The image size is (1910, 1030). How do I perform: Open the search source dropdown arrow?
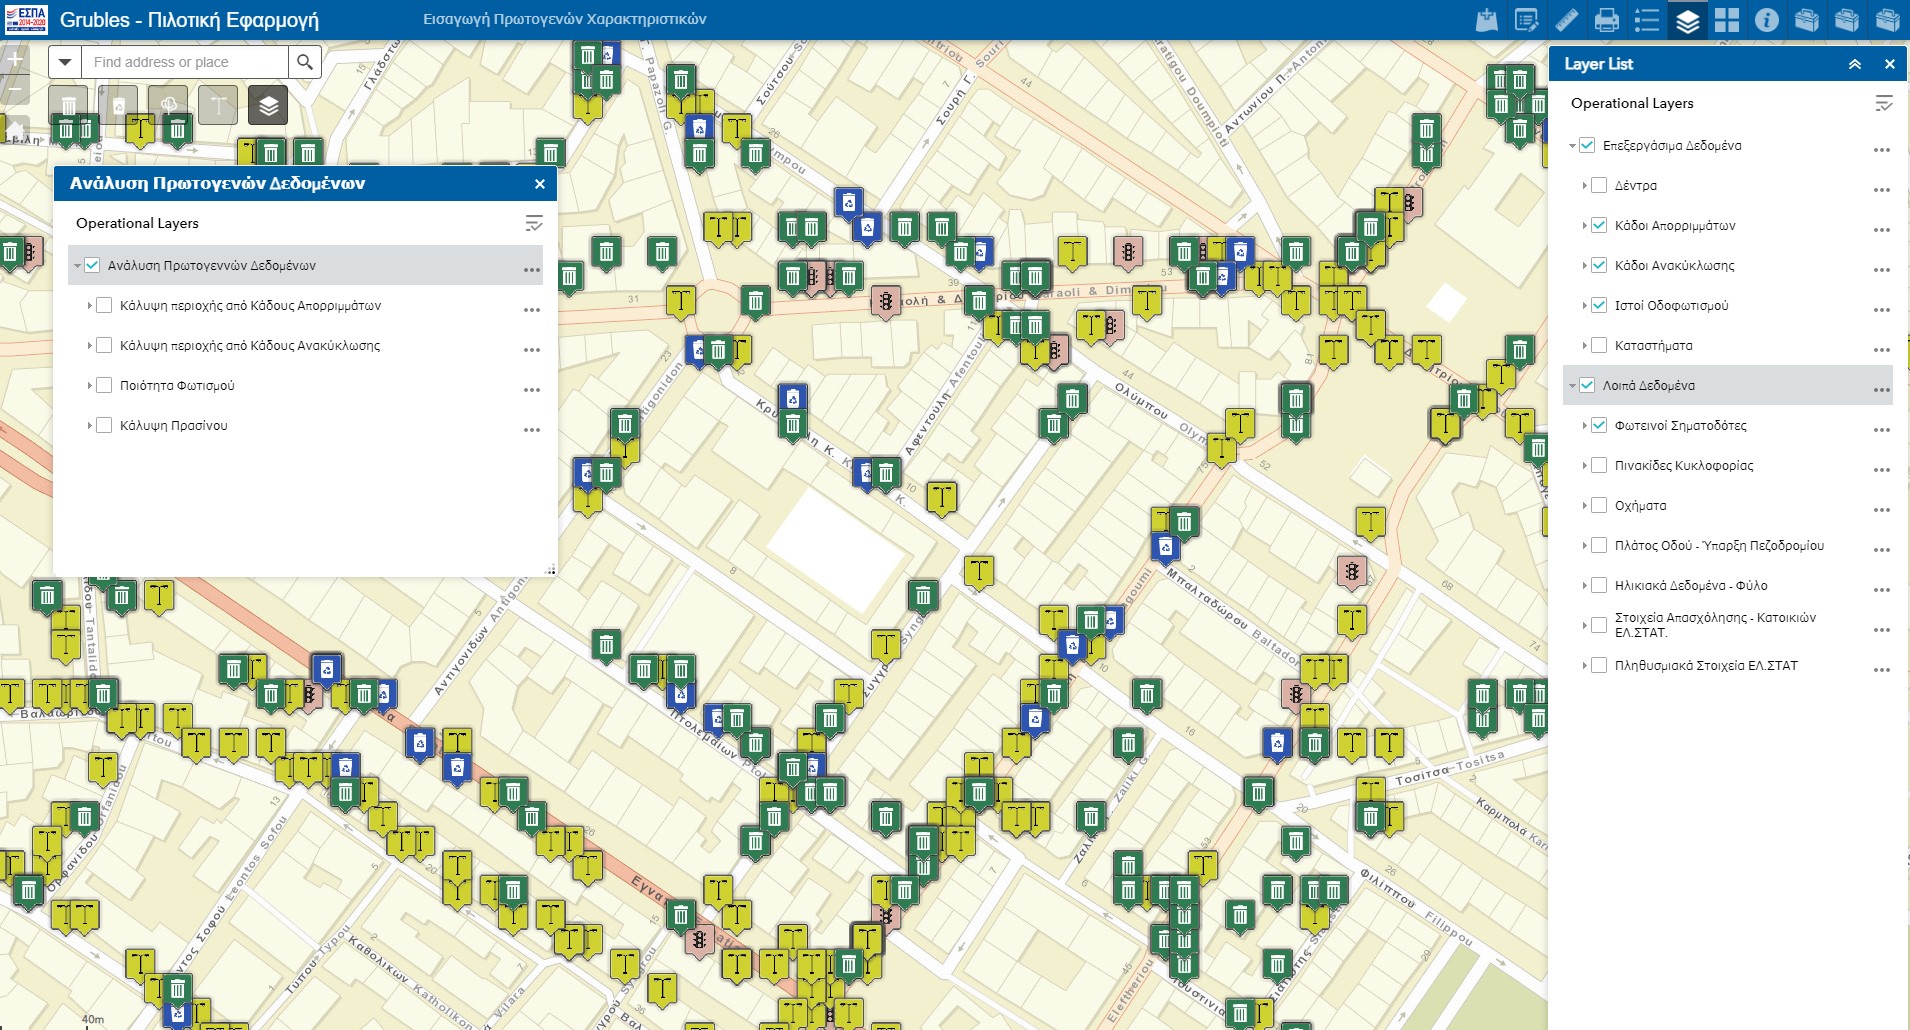[65, 62]
